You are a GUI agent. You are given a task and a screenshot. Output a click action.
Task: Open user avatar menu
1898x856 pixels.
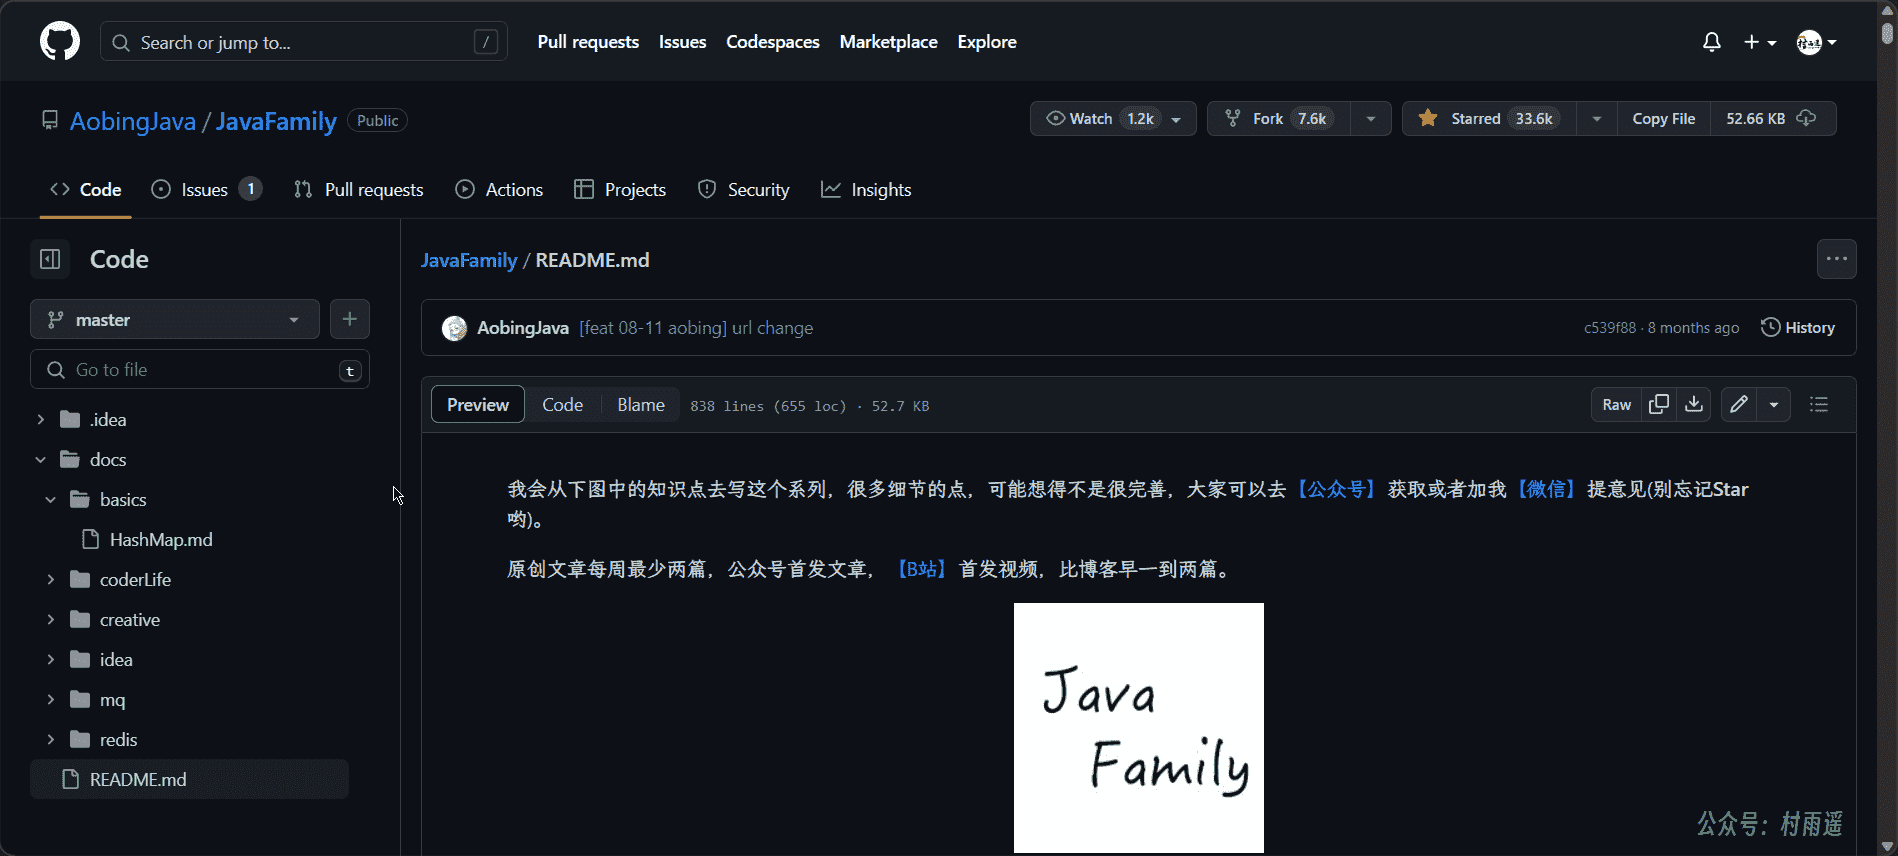pos(1817,42)
